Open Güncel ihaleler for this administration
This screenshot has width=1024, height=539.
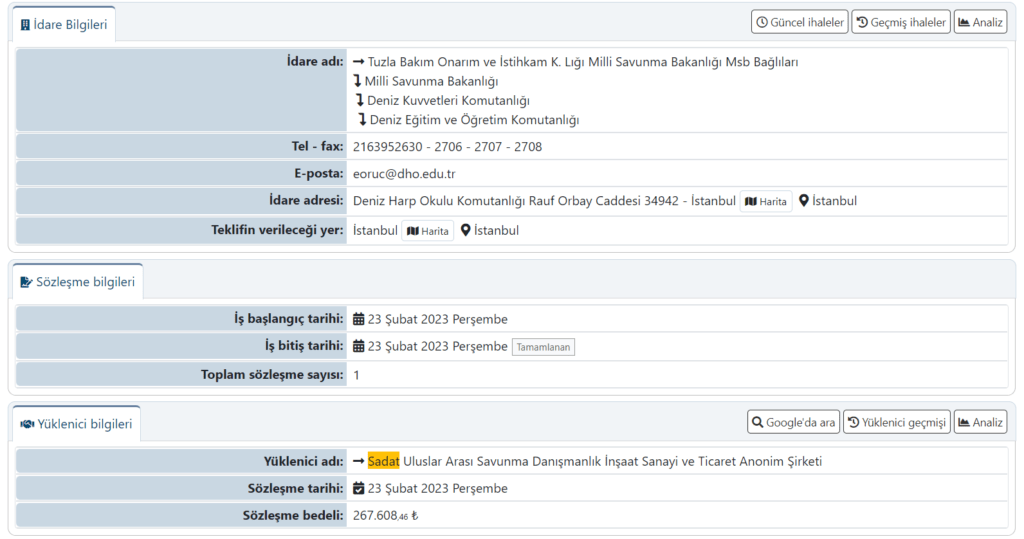click(800, 22)
